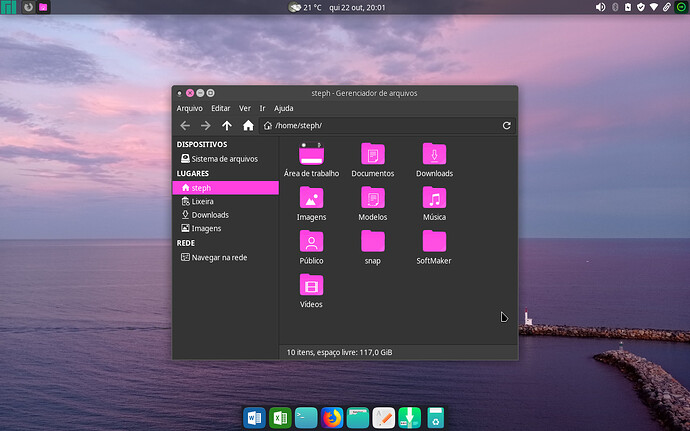
Task: Open the Word icon in the dock
Action: [254, 417]
